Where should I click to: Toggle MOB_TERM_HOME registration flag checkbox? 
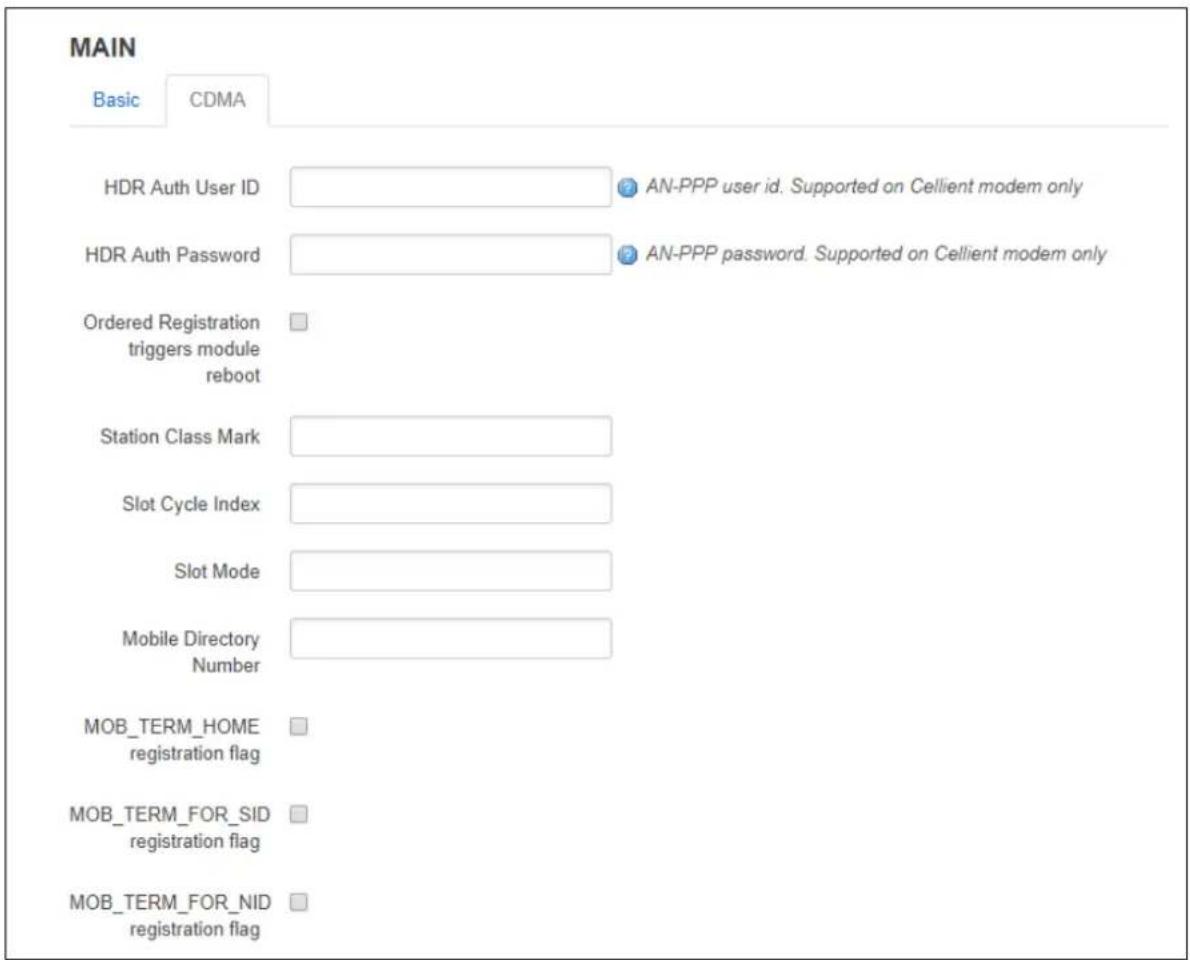pyautogui.click(x=299, y=726)
